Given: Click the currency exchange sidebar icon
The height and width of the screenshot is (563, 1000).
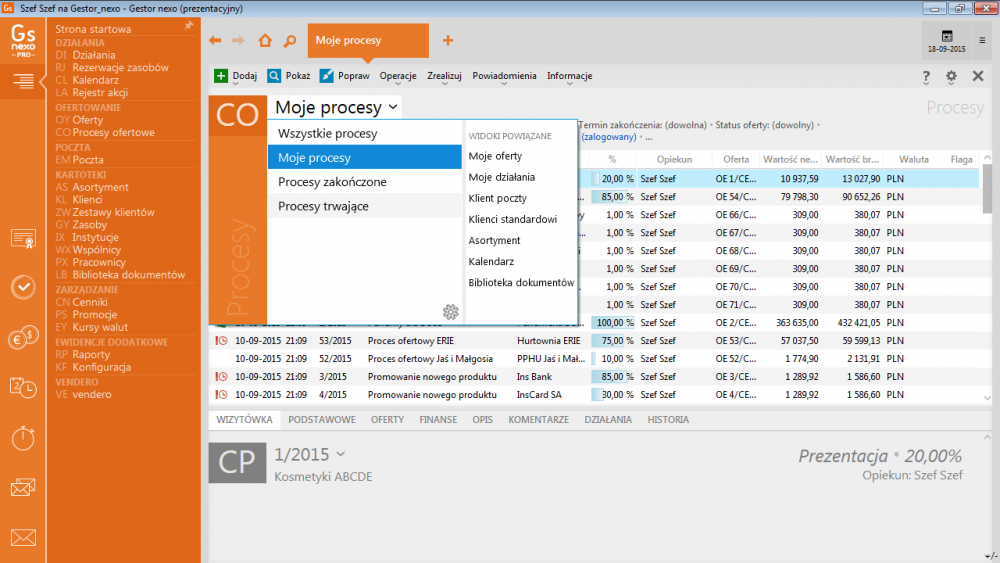Looking at the screenshot, I should pos(22,337).
